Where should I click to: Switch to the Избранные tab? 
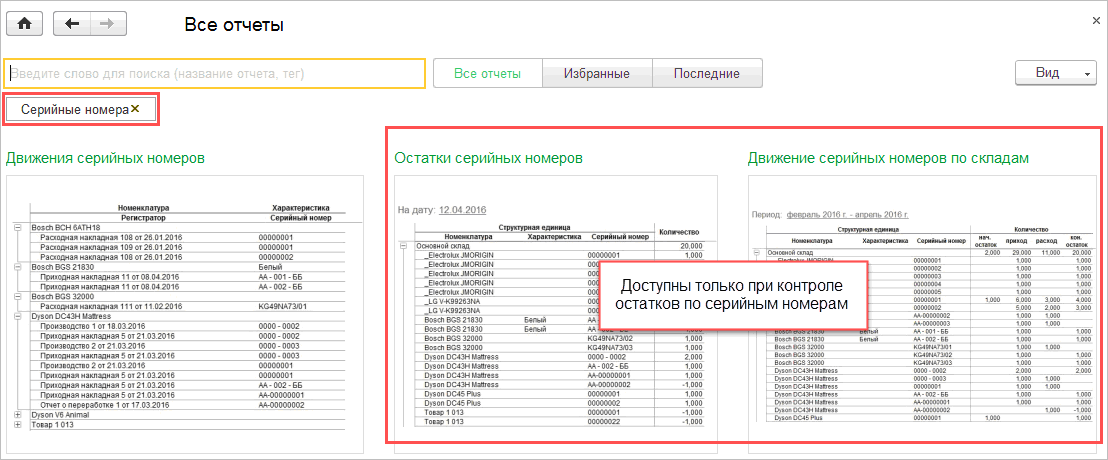coord(597,73)
